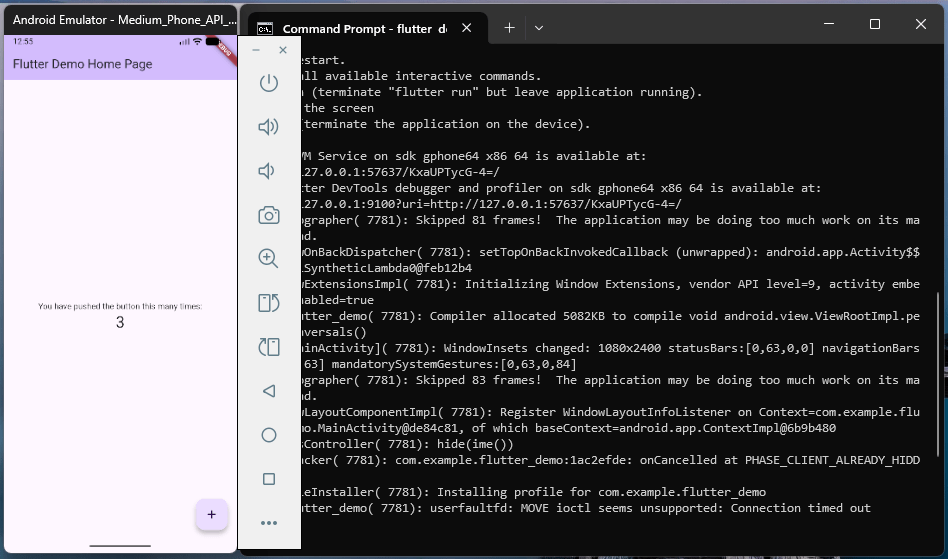Click the DevTools URL with port 9100
Image resolution: width=948 pixels, height=559 pixels.
pos(492,204)
